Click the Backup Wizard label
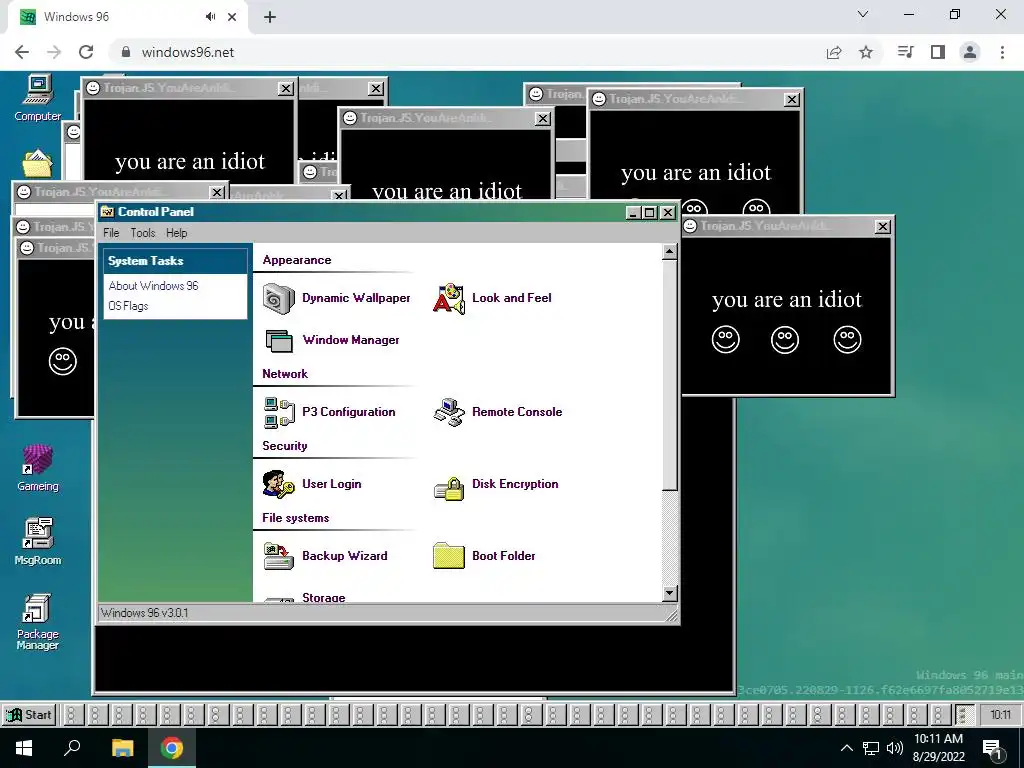 click(344, 556)
